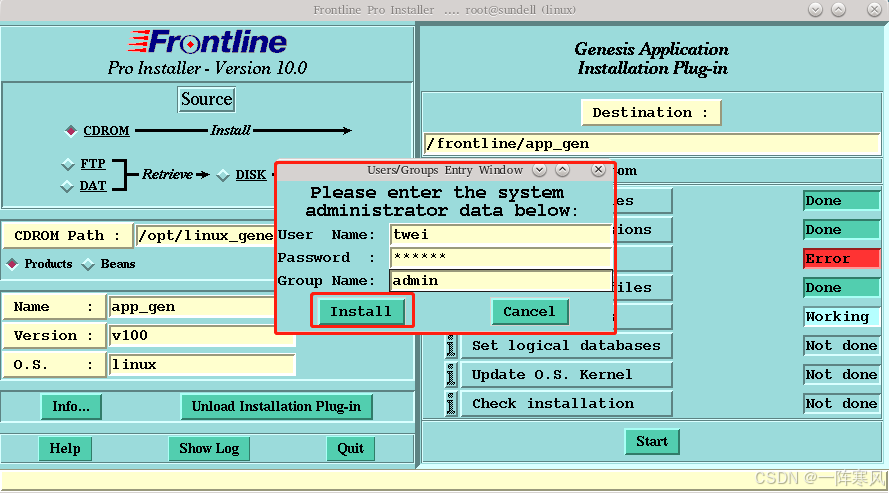Image resolution: width=889 pixels, height=493 pixels.
Task: Quit the Frontline installer
Action: [350, 449]
